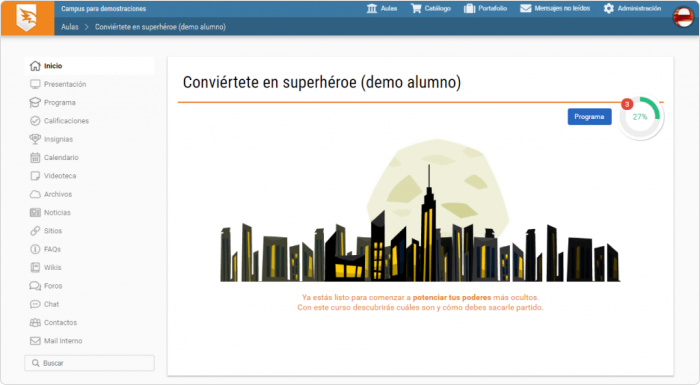The width and height of the screenshot is (700, 385).
Task: Click the unread messages envelope icon
Action: [526, 8]
